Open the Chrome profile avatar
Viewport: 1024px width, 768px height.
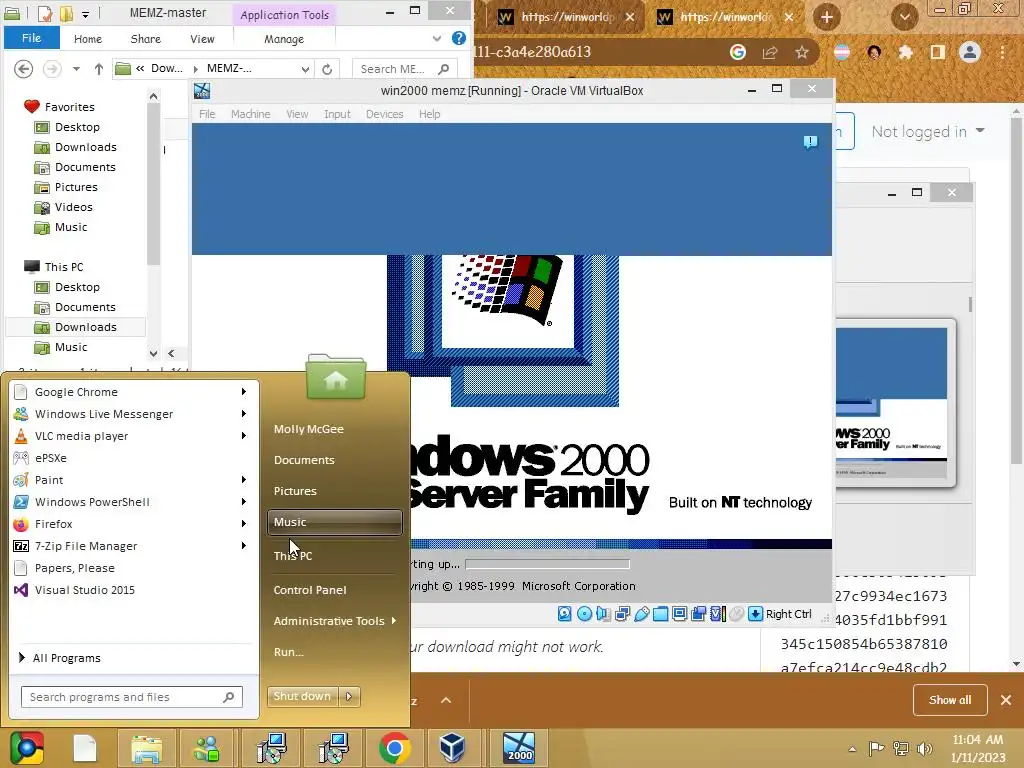970,52
